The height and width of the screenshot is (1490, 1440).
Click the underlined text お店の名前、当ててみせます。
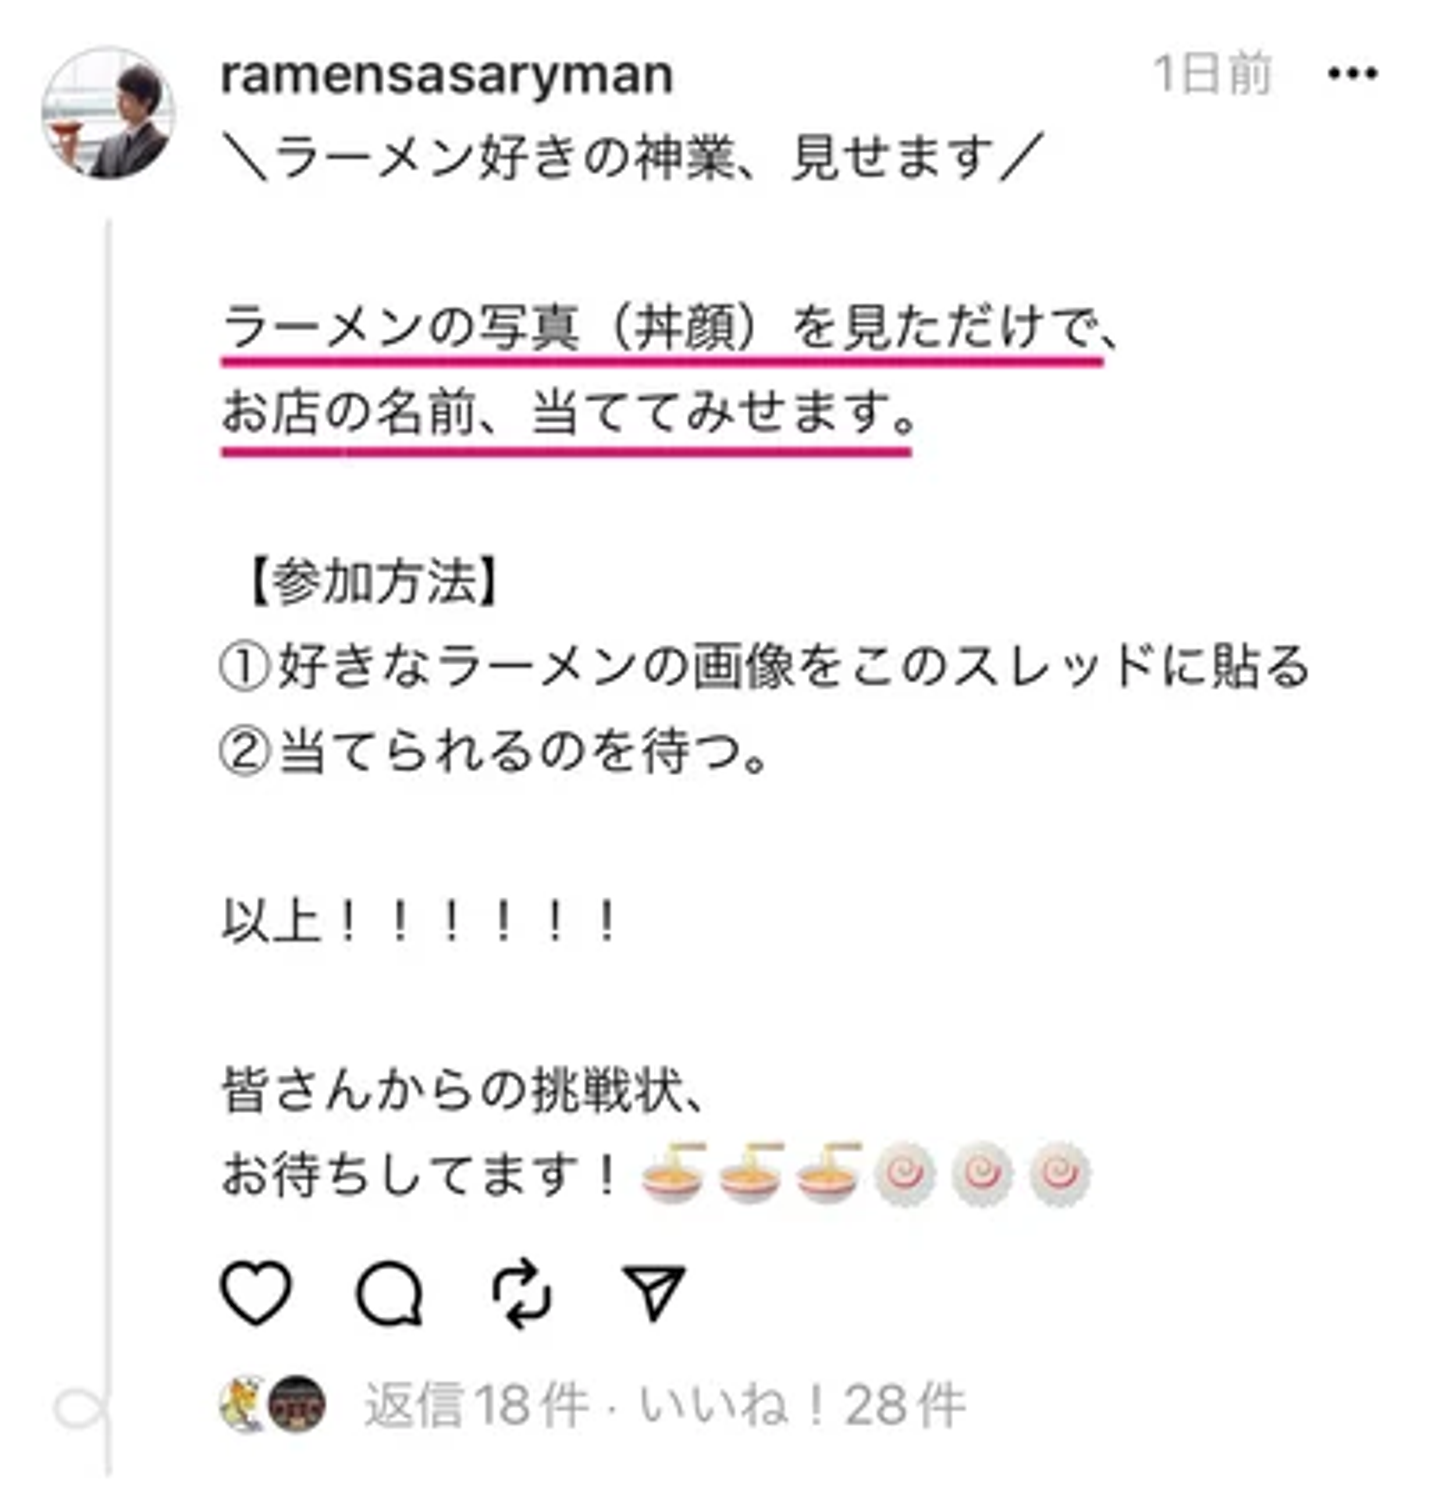click(567, 412)
